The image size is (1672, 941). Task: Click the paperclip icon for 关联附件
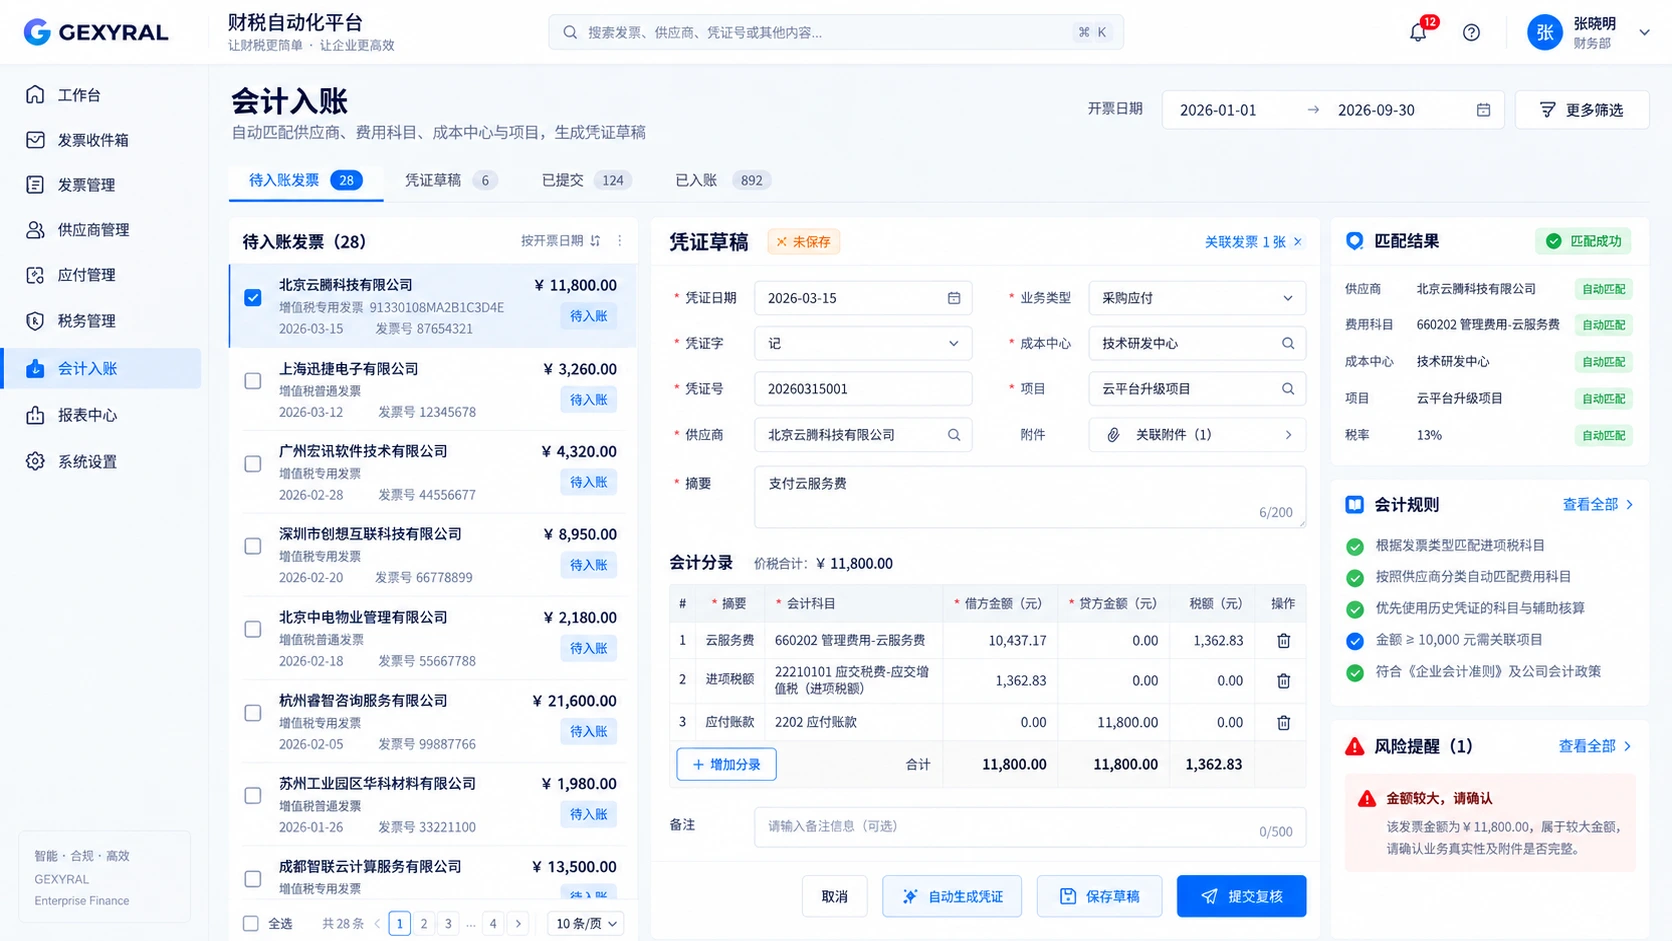(x=1113, y=435)
